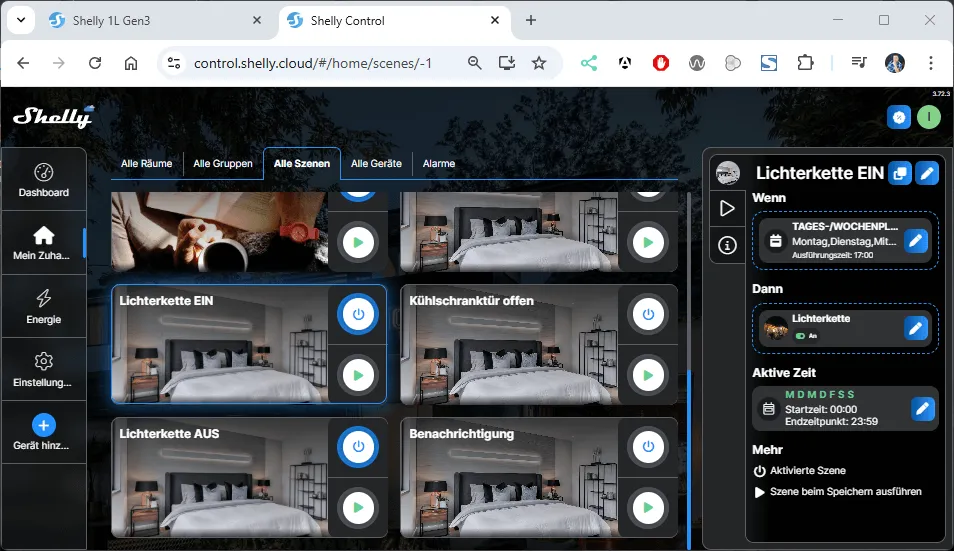Click the plus icon to add a device

tap(43, 424)
